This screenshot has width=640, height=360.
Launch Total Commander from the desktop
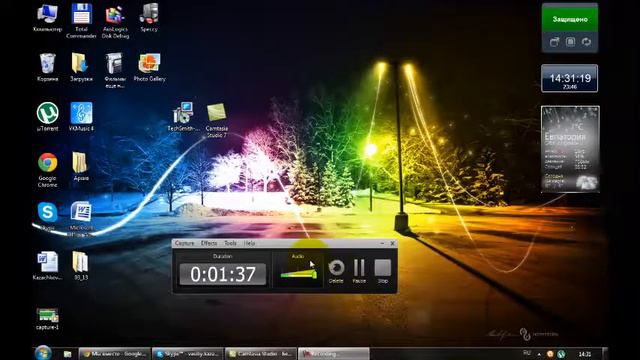pos(81,21)
